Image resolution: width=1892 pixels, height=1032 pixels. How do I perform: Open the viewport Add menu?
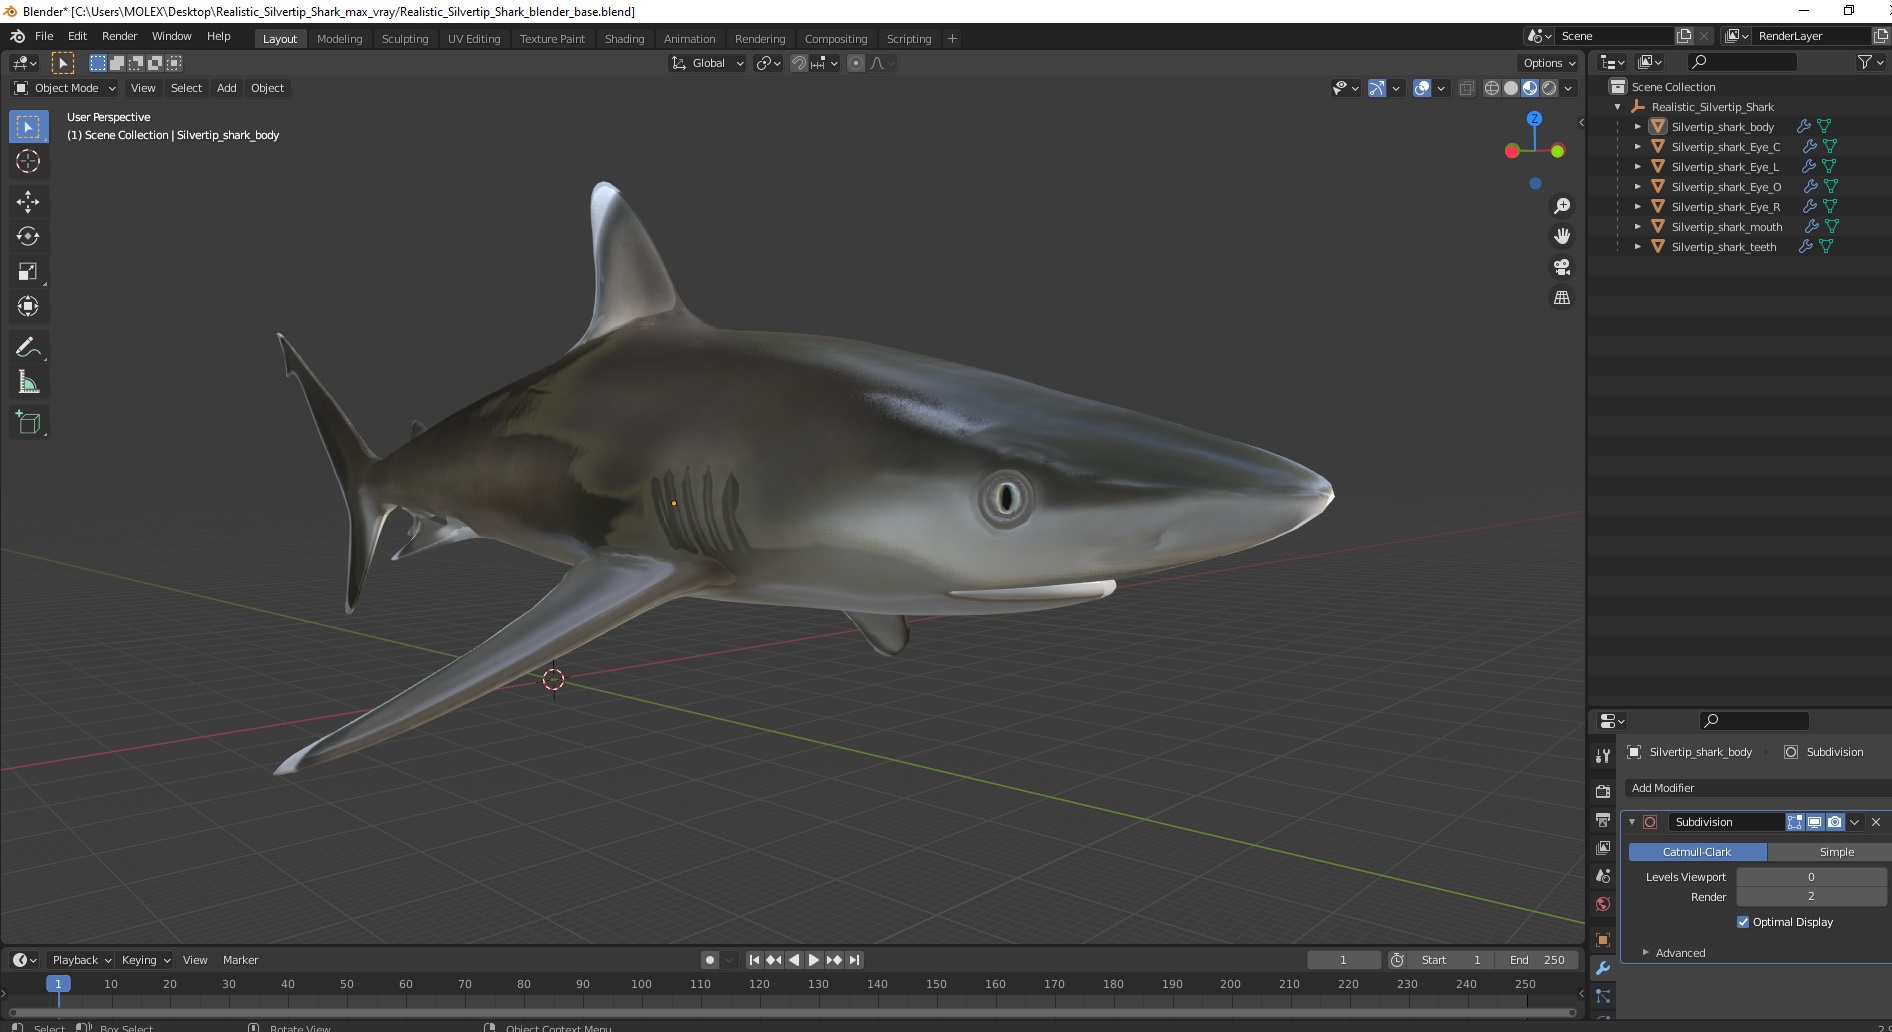tap(227, 88)
